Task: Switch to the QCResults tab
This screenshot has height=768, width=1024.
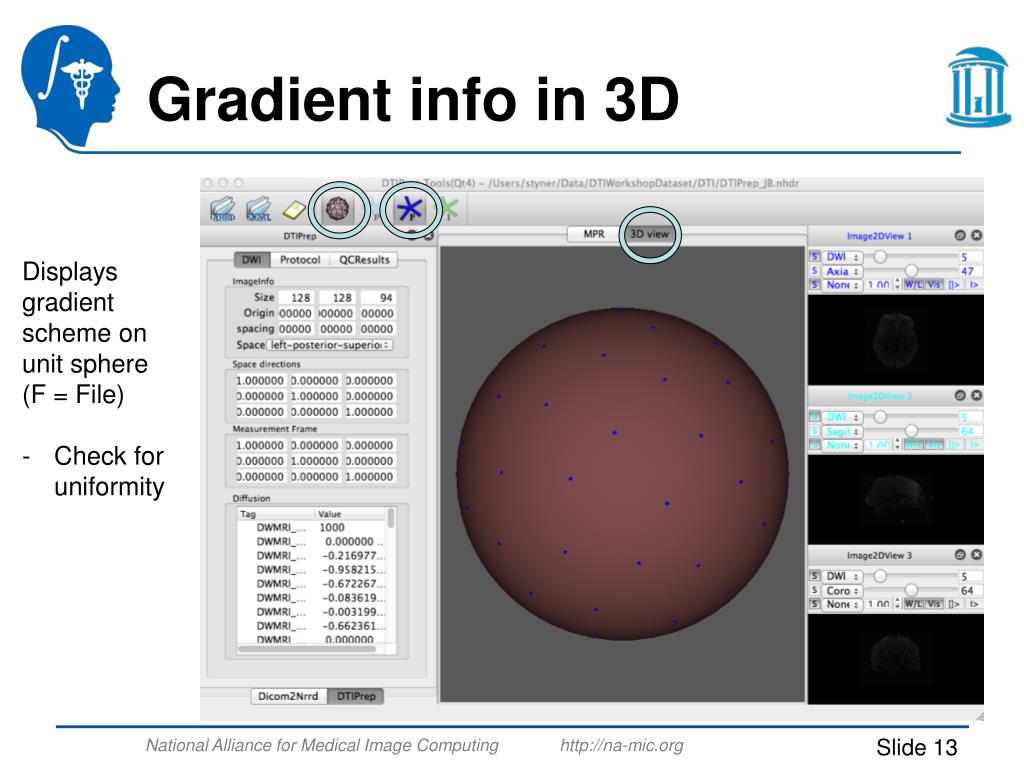Action: tap(364, 259)
